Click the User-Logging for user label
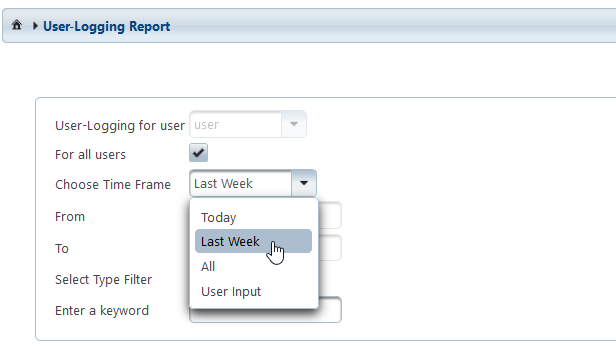Viewport: 616px width, 361px height. [120, 125]
